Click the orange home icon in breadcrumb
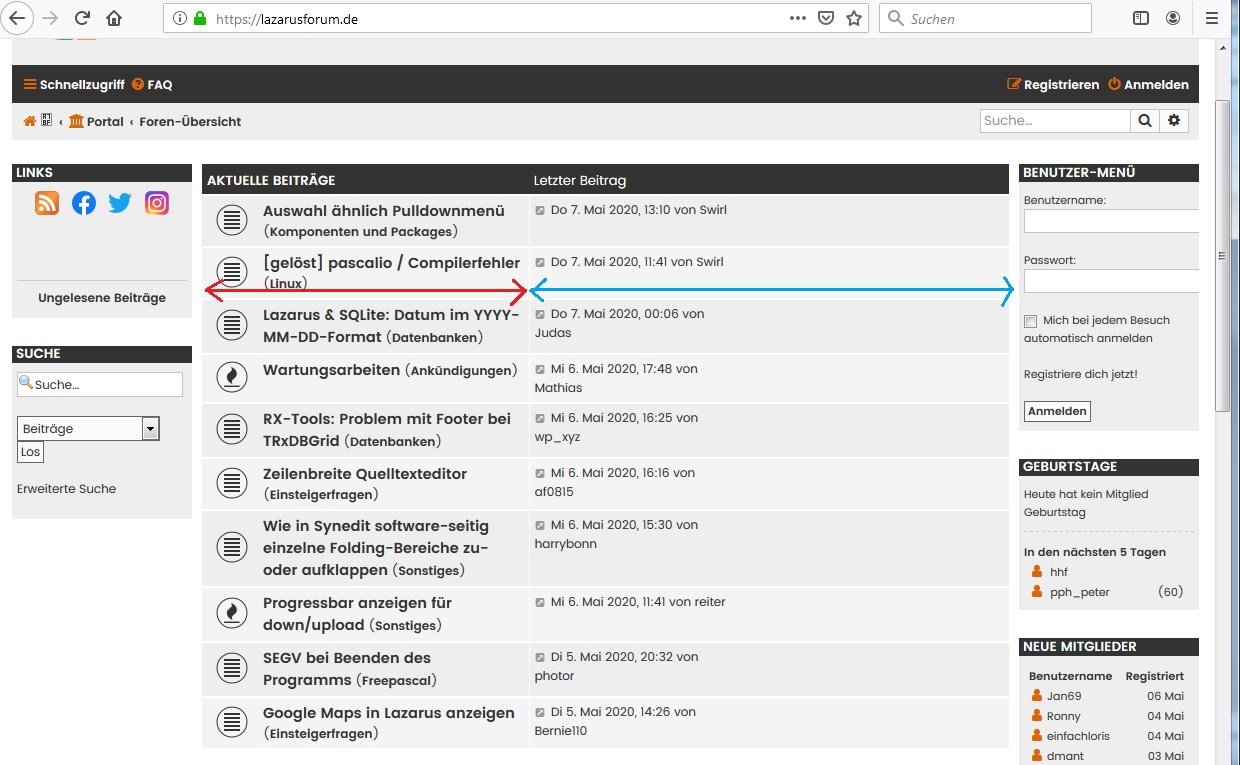 pos(30,121)
